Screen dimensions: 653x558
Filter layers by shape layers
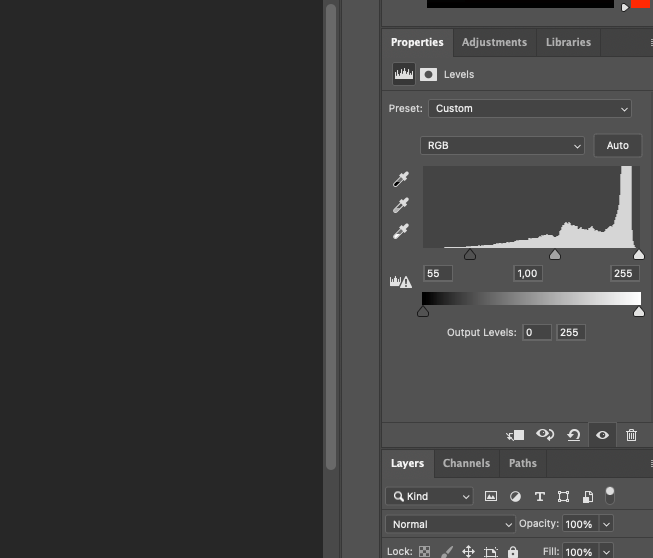coord(563,496)
